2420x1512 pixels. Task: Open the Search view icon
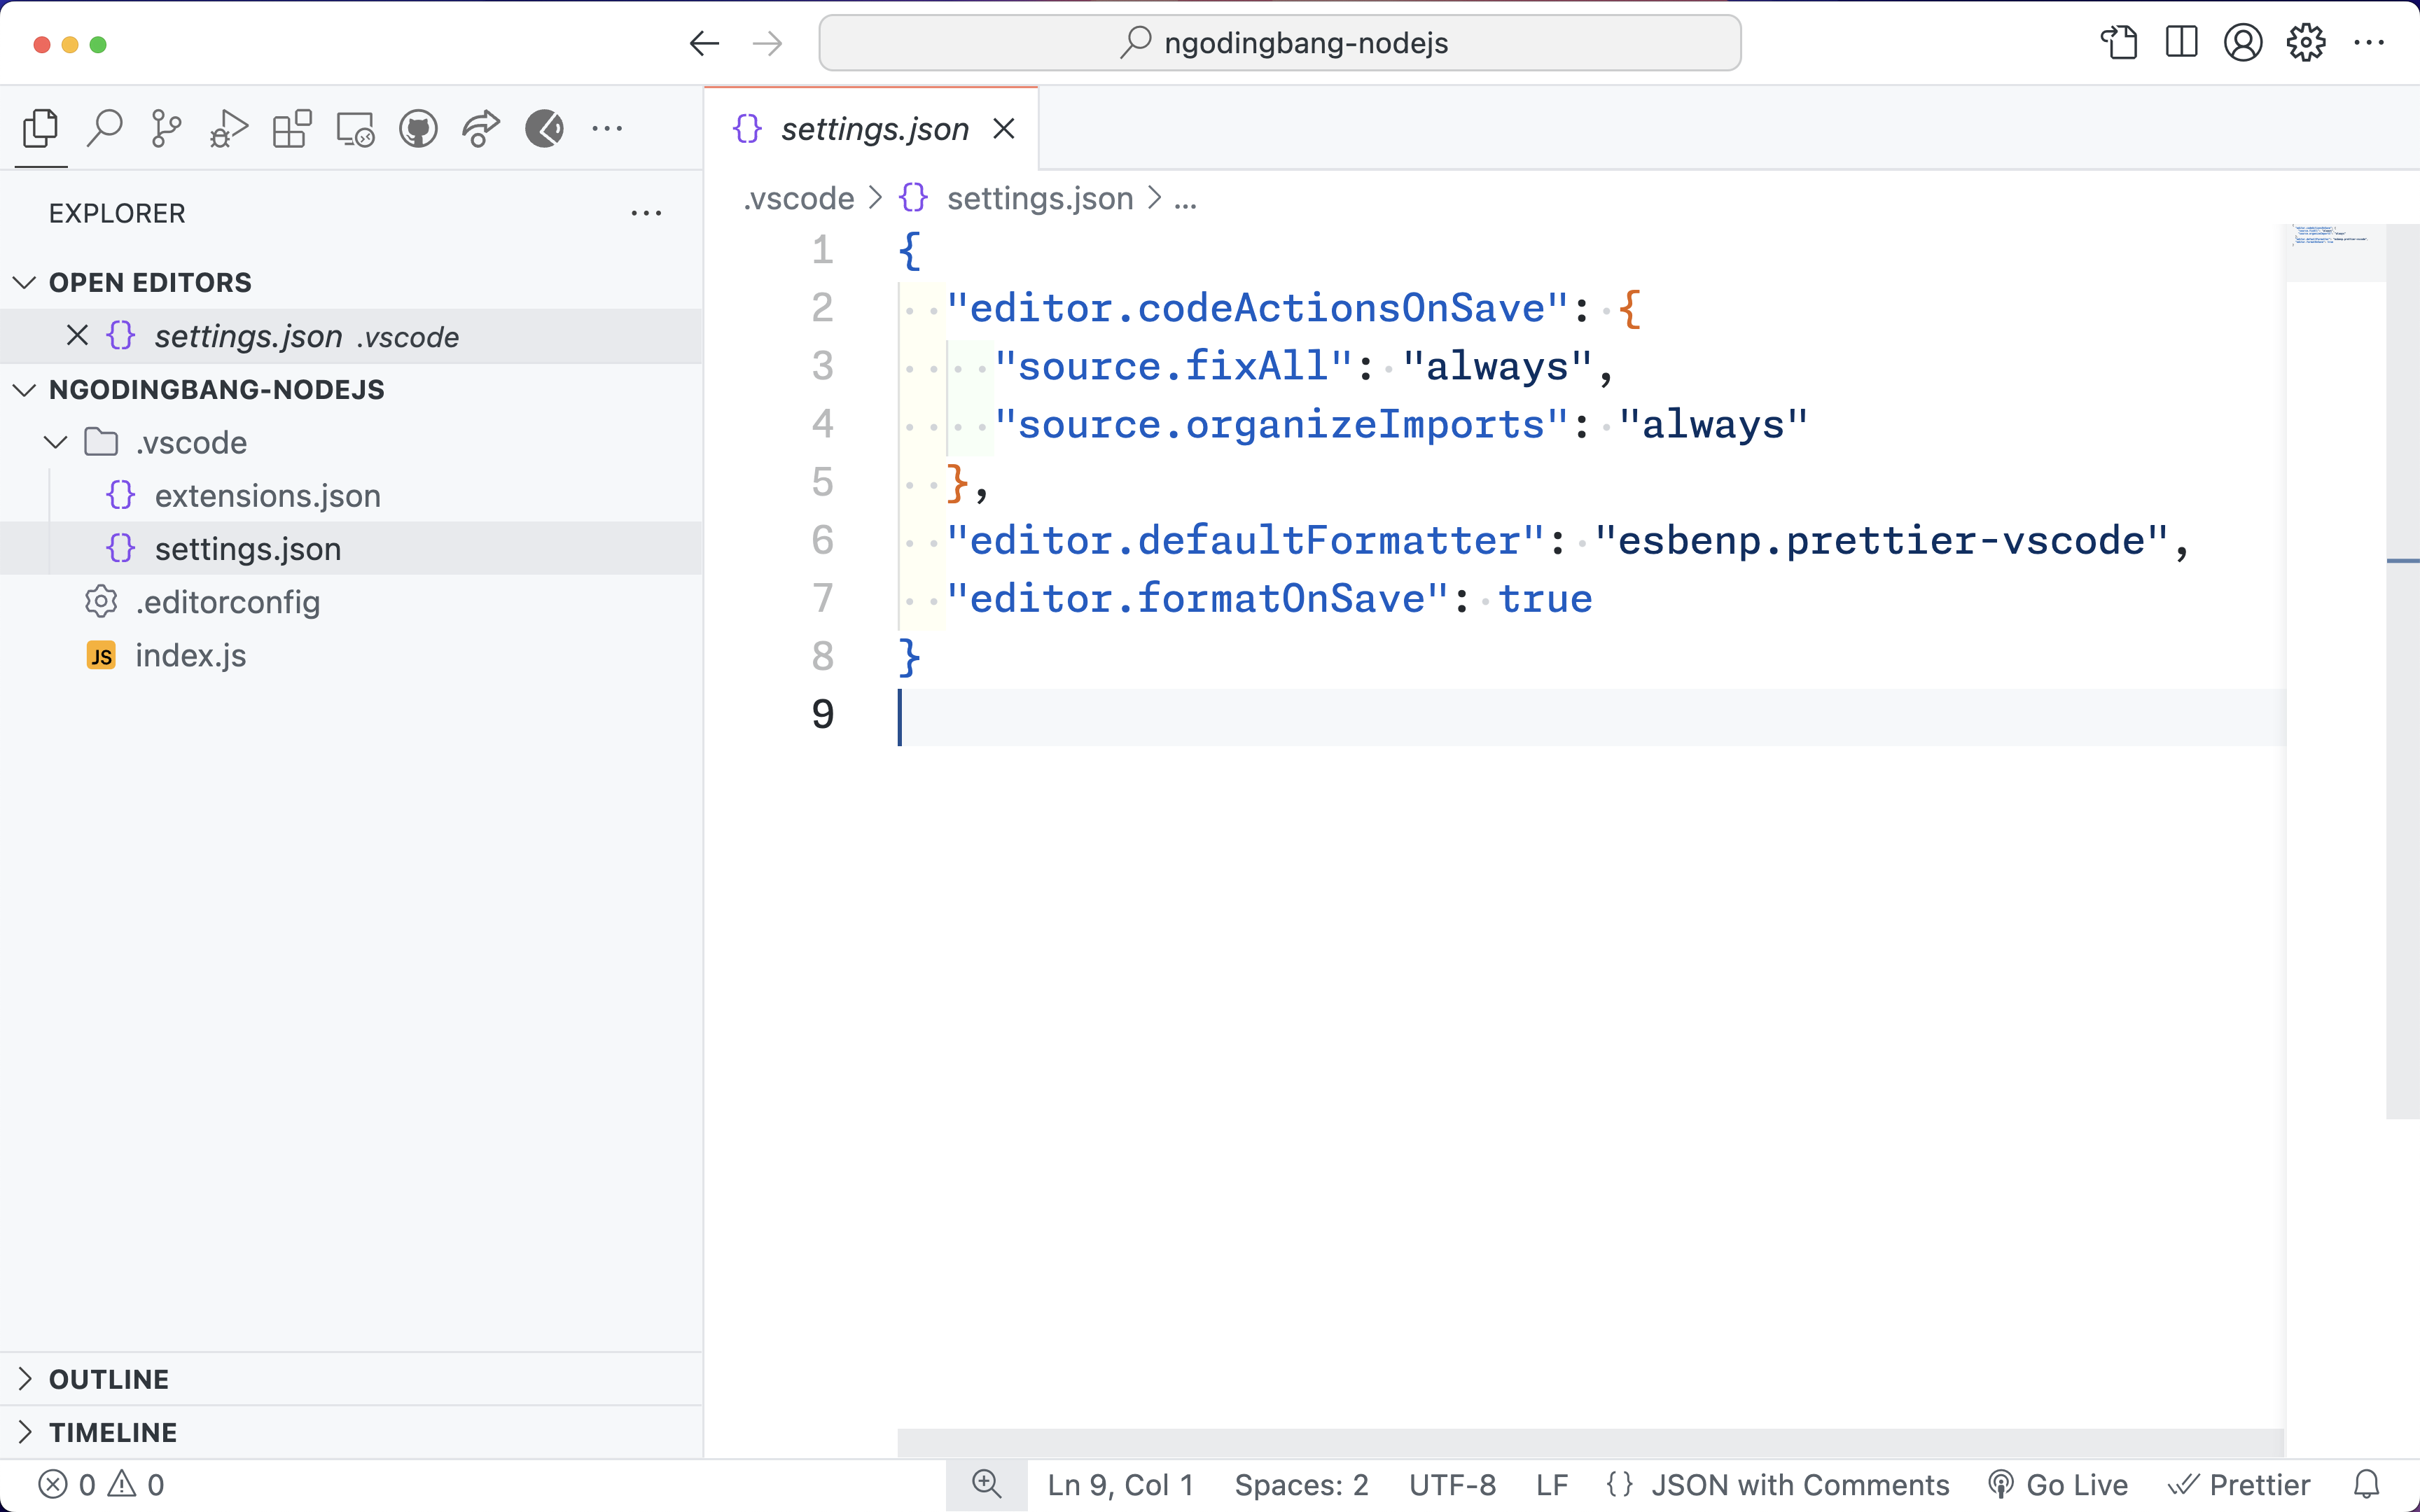point(104,129)
